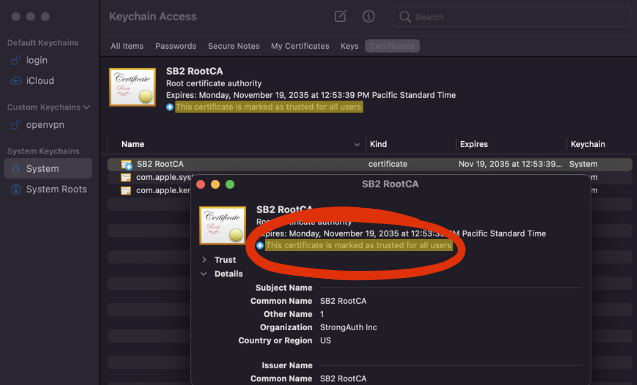This screenshot has width=637, height=385.
Task: Sort list by Expires column
Action: 474,144
